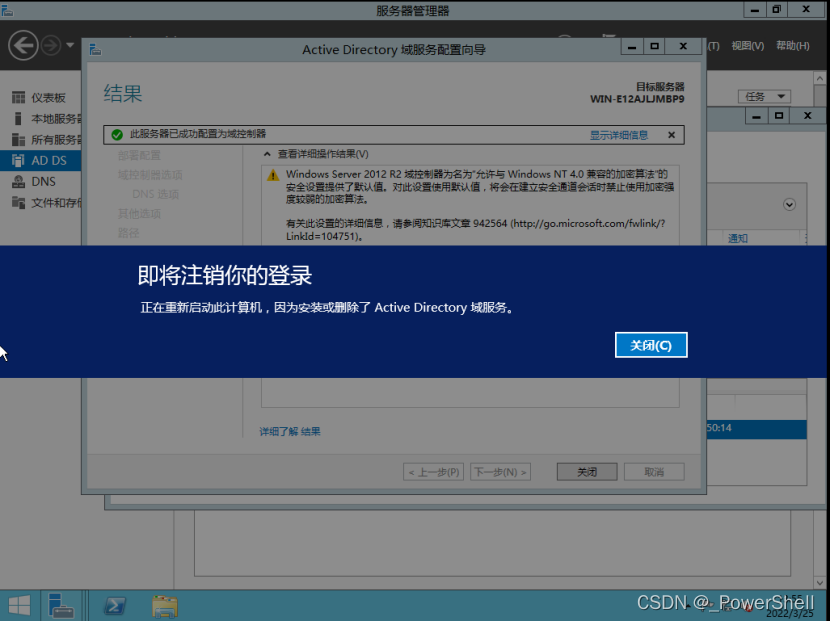The width and height of the screenshot is (830, 622).
Task: Click the AD DS role icon
Action: [19, 160]
